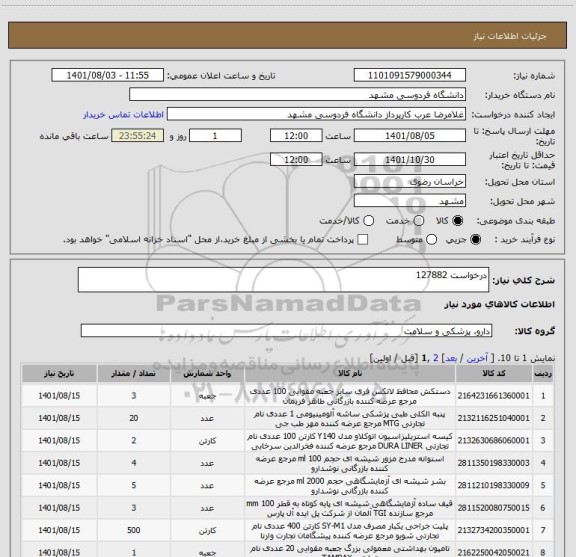Screen dimensions: 576x557
Task: Click the تعداد / مقدار column header
Action: coord(133,373)
